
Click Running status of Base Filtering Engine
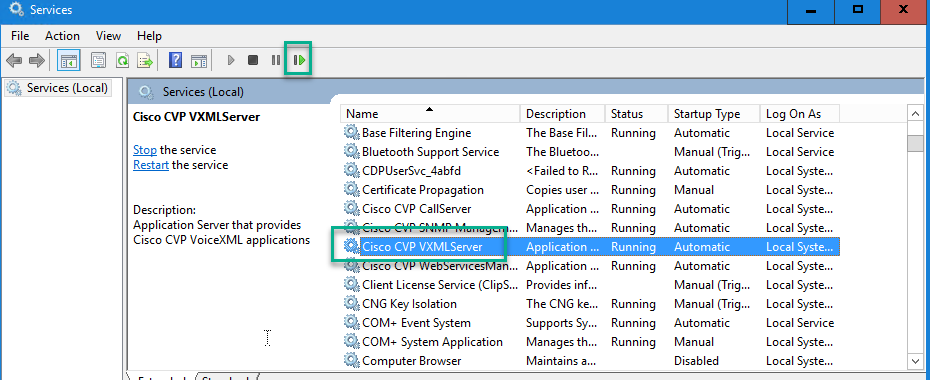pyautogui.click(x=633, y=133)
